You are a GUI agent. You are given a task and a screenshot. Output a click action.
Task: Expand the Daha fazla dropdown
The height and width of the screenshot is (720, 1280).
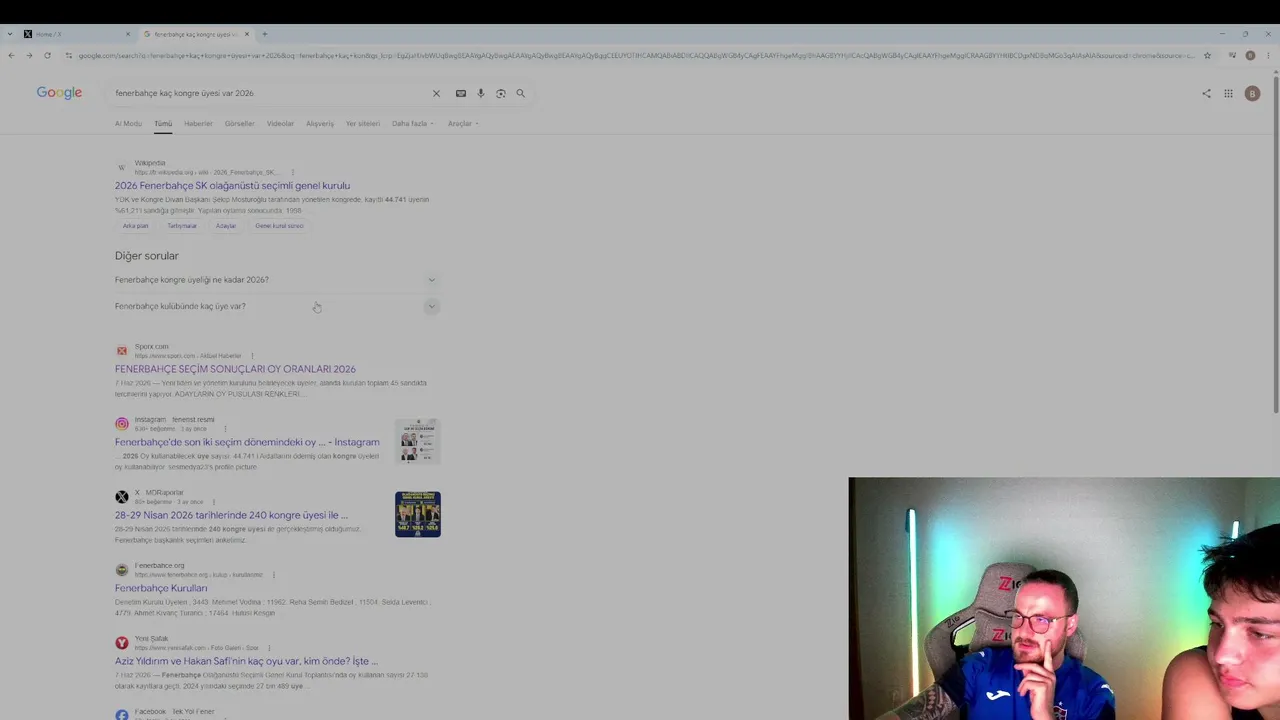(x=413, y=124)
